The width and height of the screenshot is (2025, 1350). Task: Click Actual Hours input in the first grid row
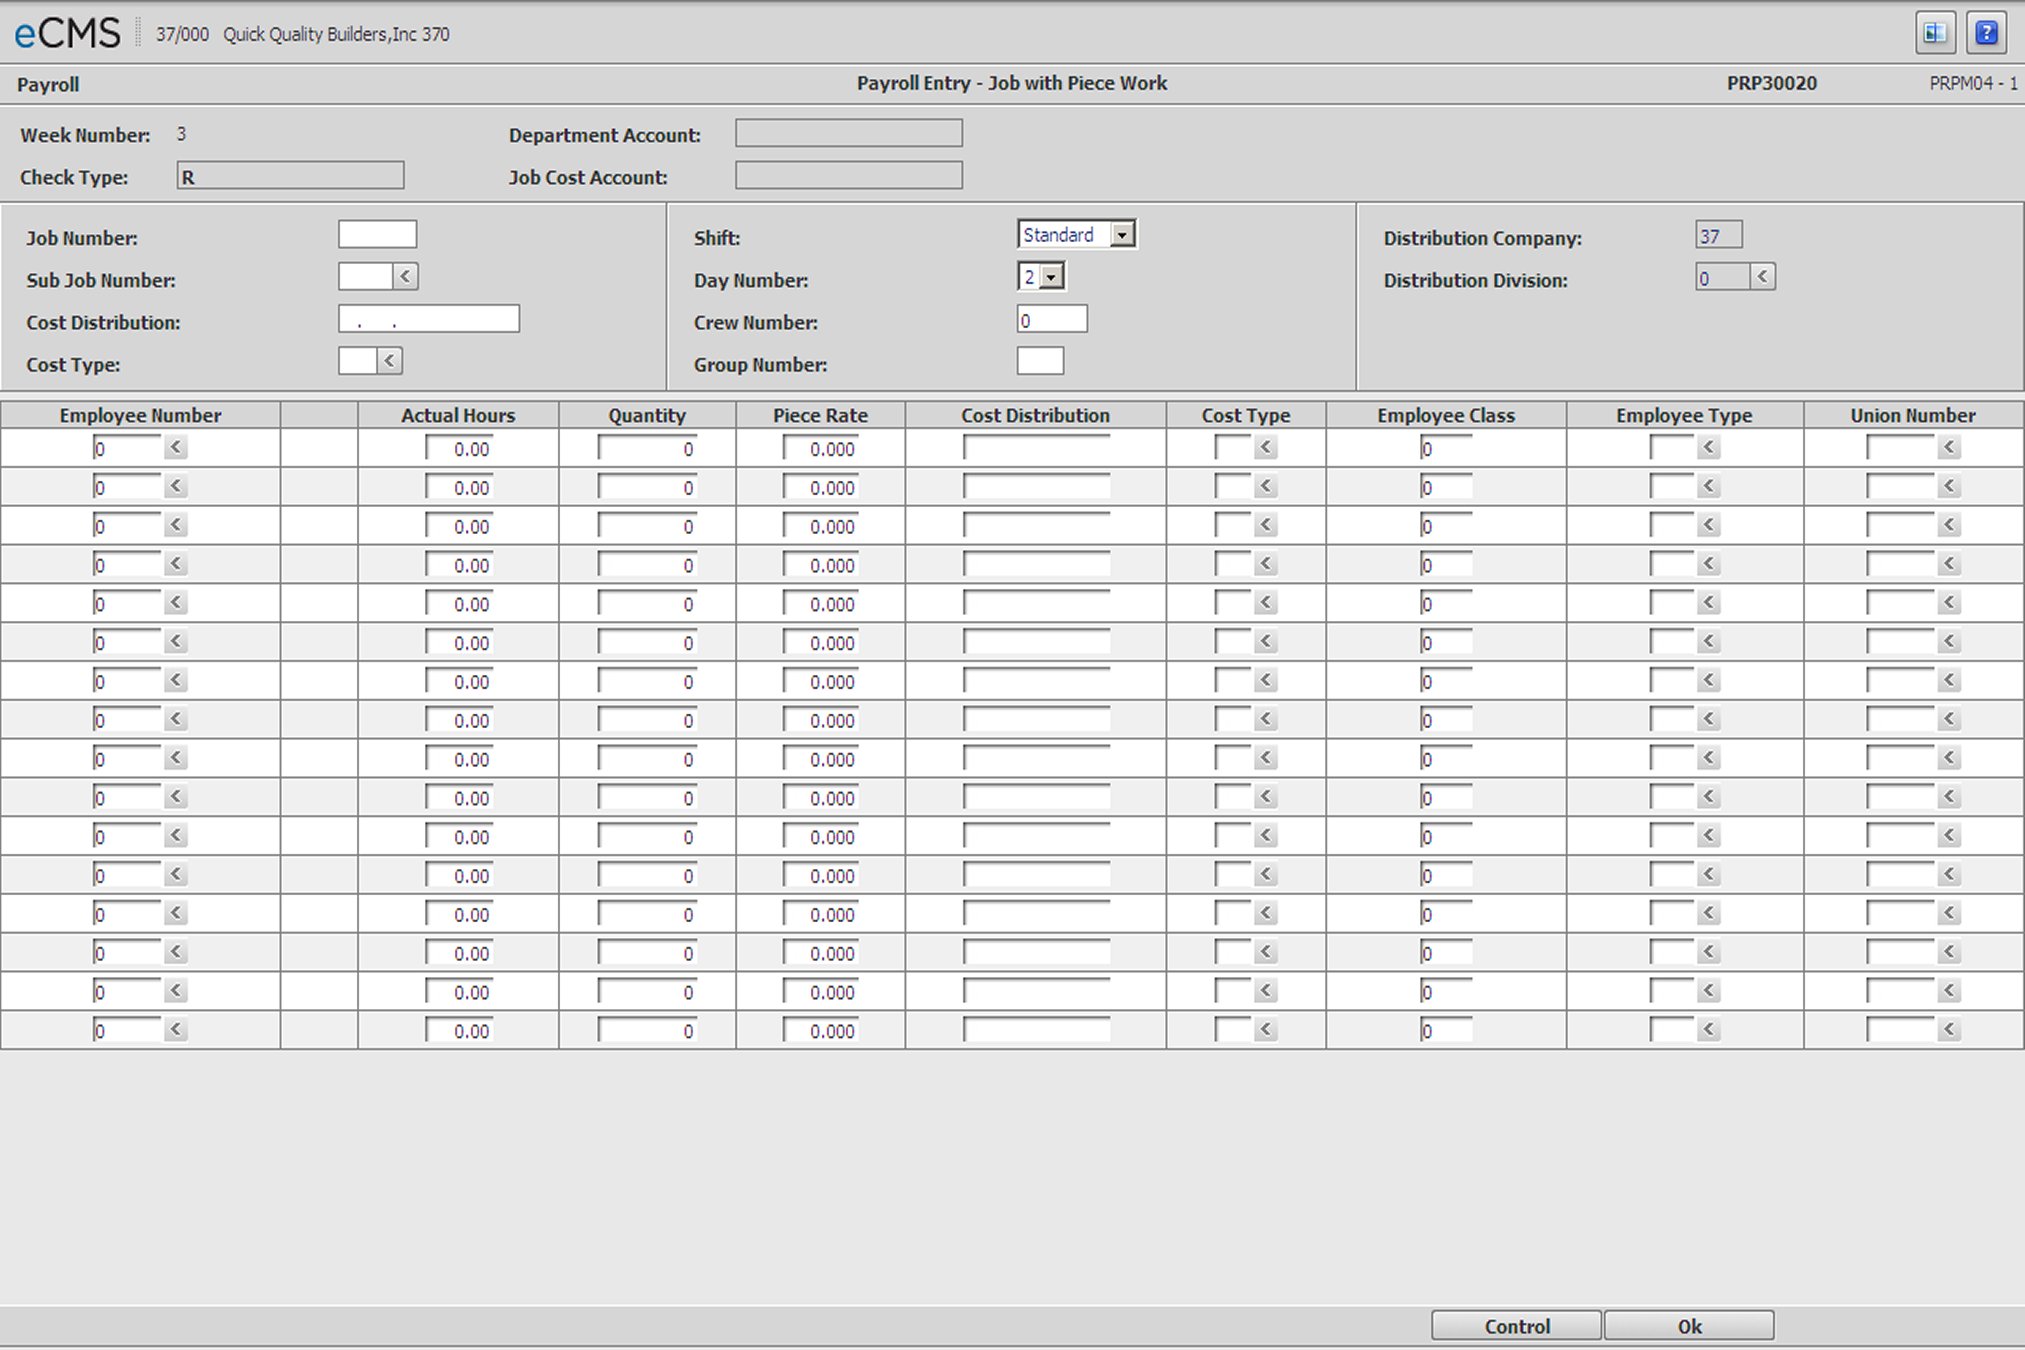pos(459,448)
